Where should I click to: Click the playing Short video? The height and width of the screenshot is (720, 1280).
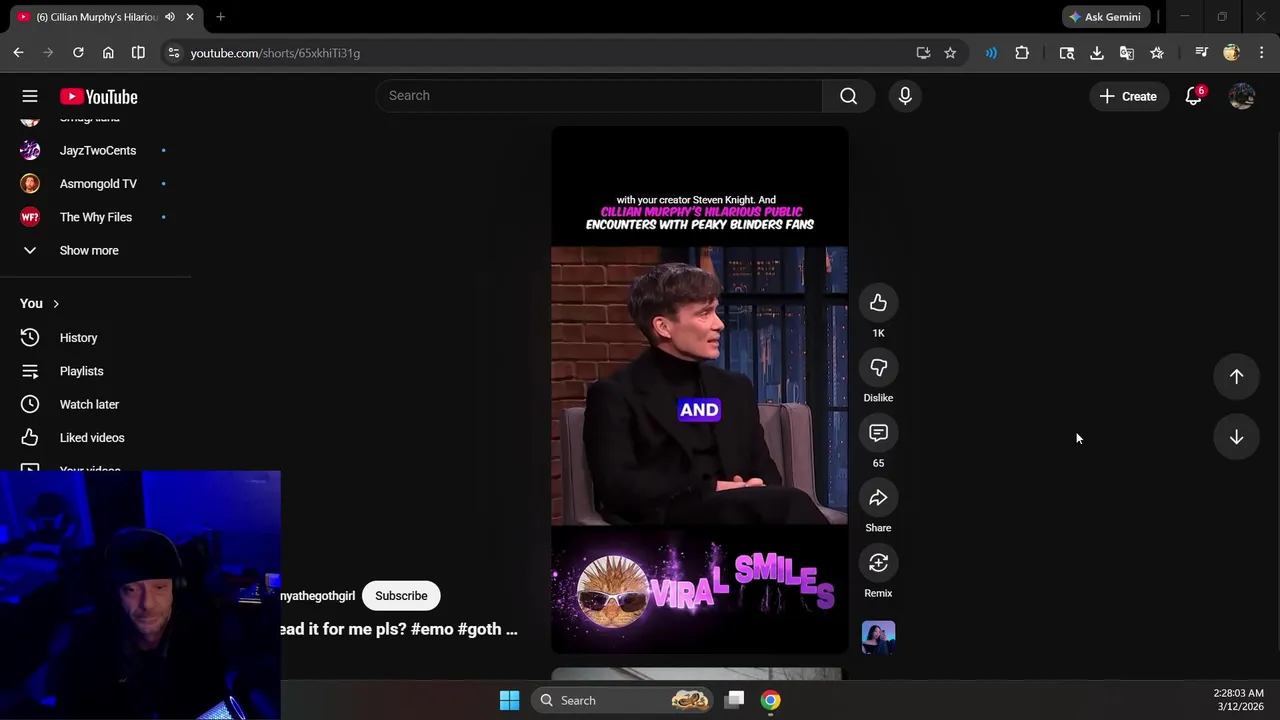click(699, 390)
